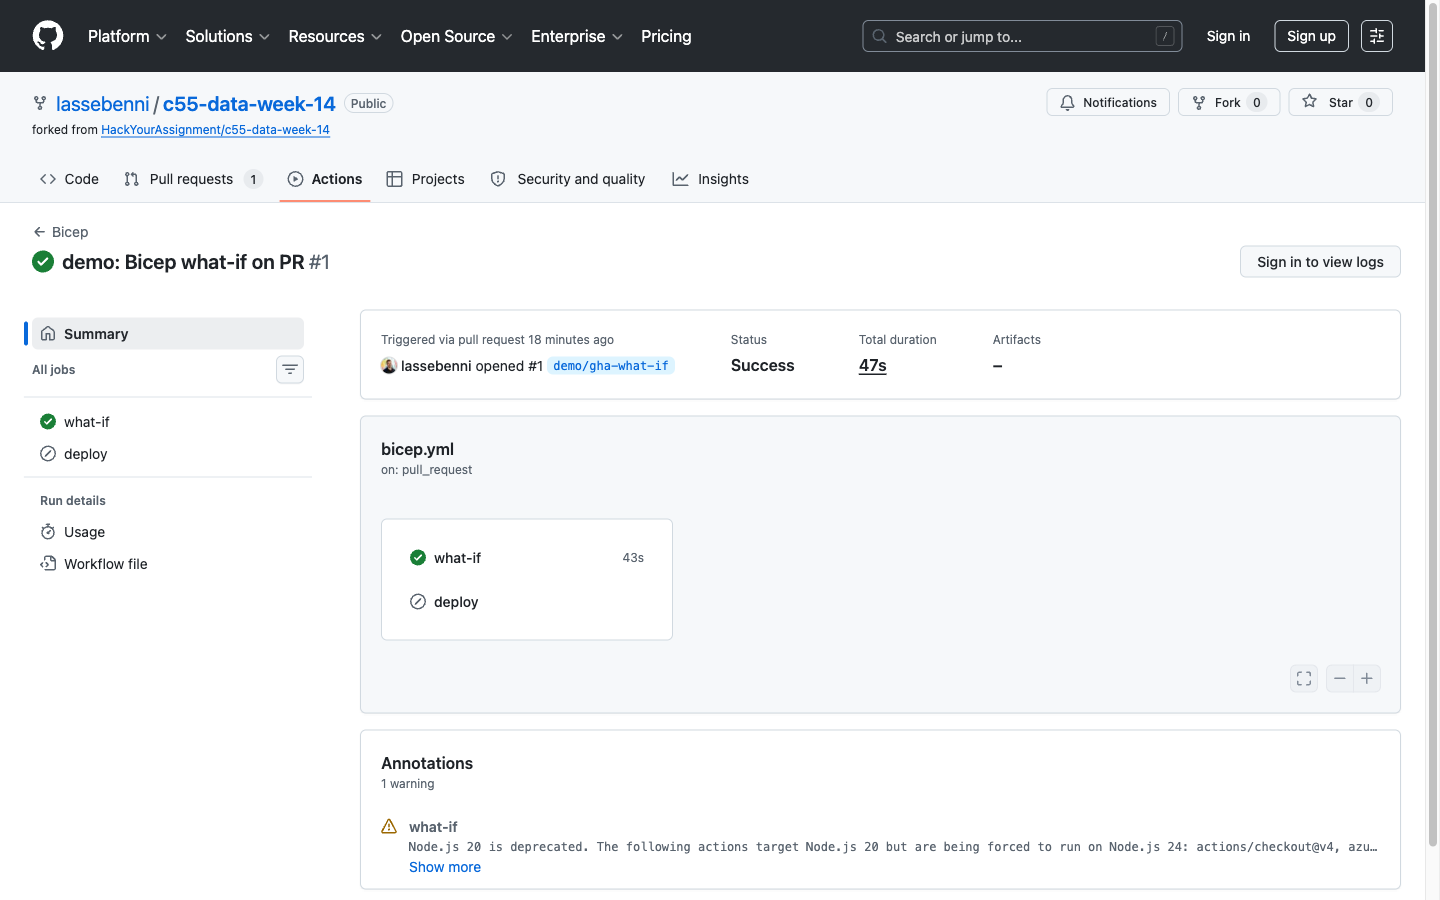Click lassebenni's avatar in trigger info
Screen dimensions: 1440x900
click(x=389, y=366)
